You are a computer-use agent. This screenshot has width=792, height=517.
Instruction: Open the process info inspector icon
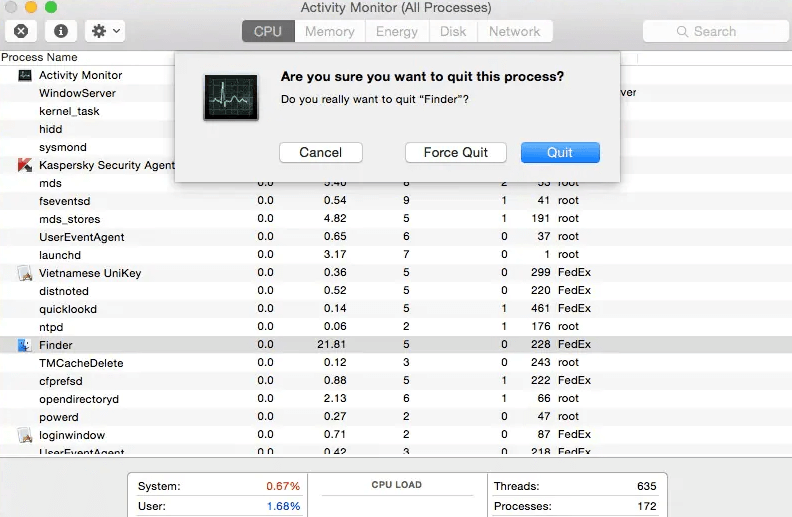(x=60, y=31)
